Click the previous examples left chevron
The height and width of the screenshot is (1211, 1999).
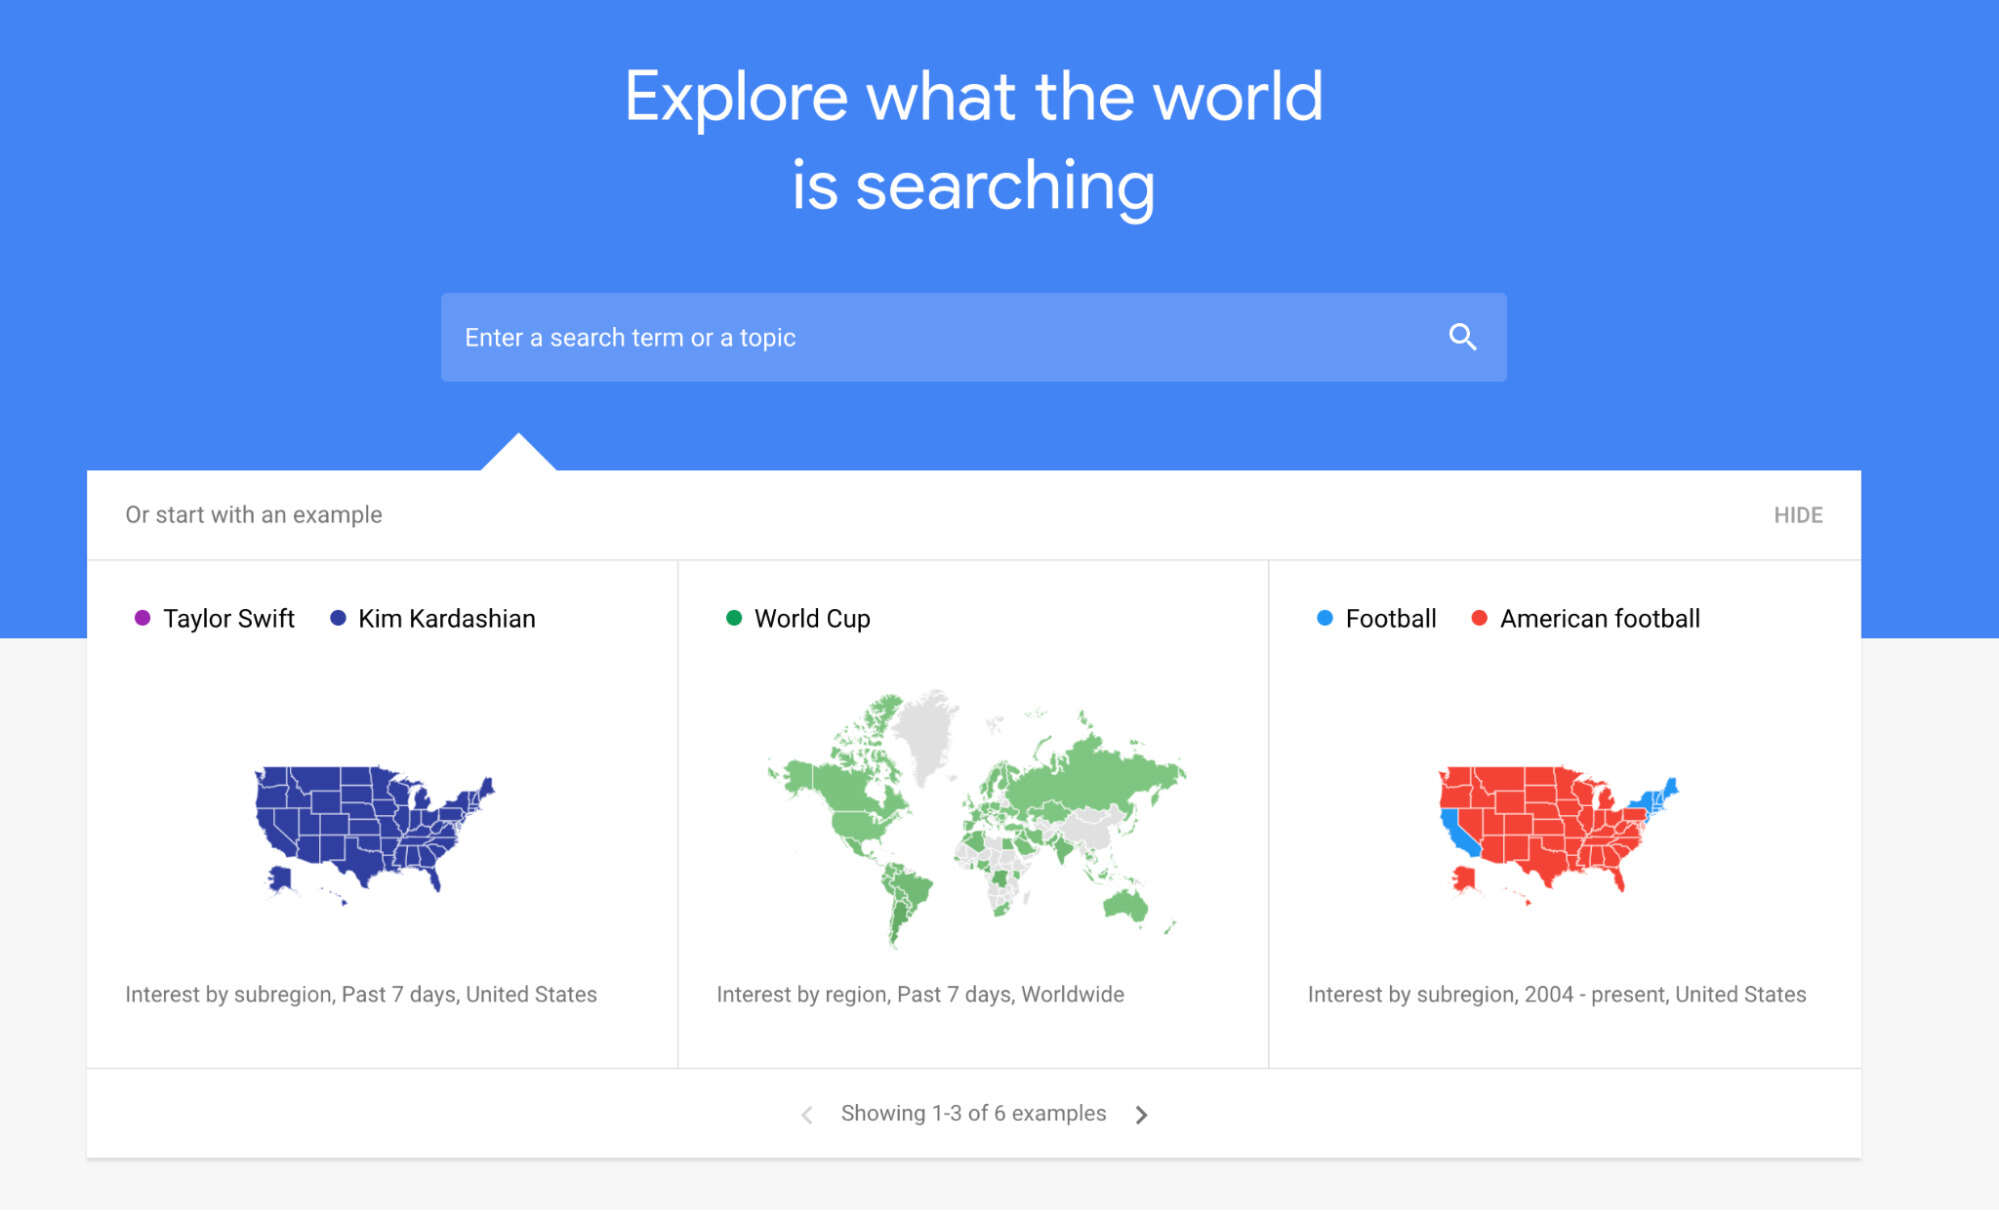coord(807,1114)
